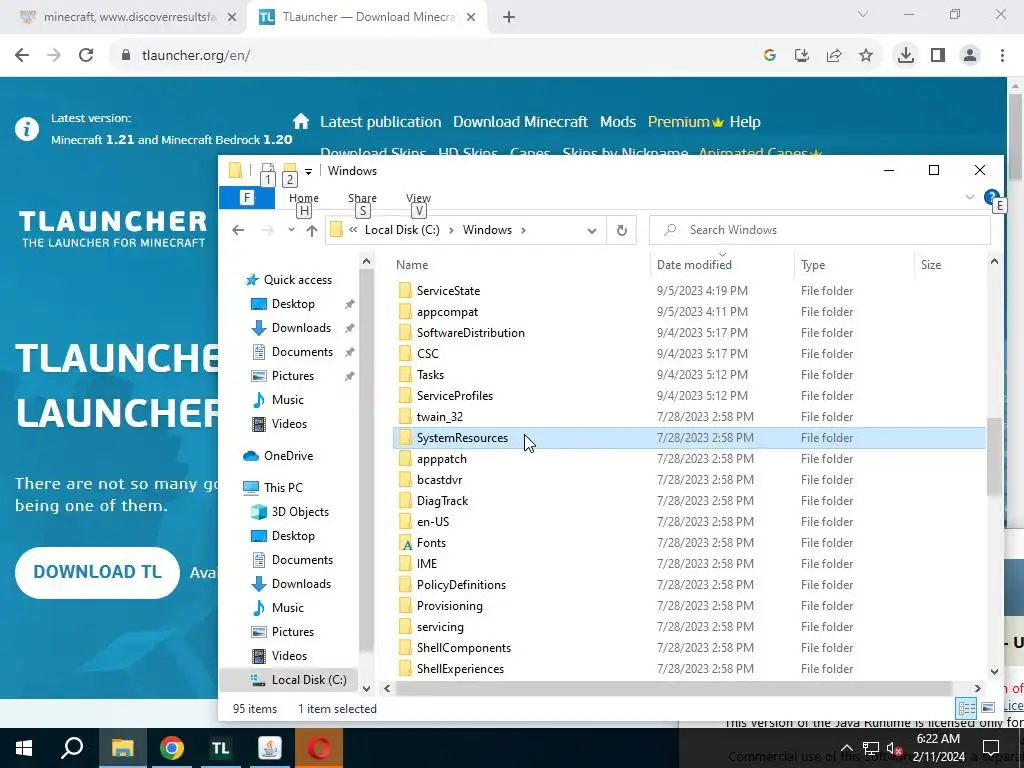Image resolution: width=1024 pixels, height=768 pixels.
Task: Refresh the Windows folder view
Action: click(x=622, y=230)
